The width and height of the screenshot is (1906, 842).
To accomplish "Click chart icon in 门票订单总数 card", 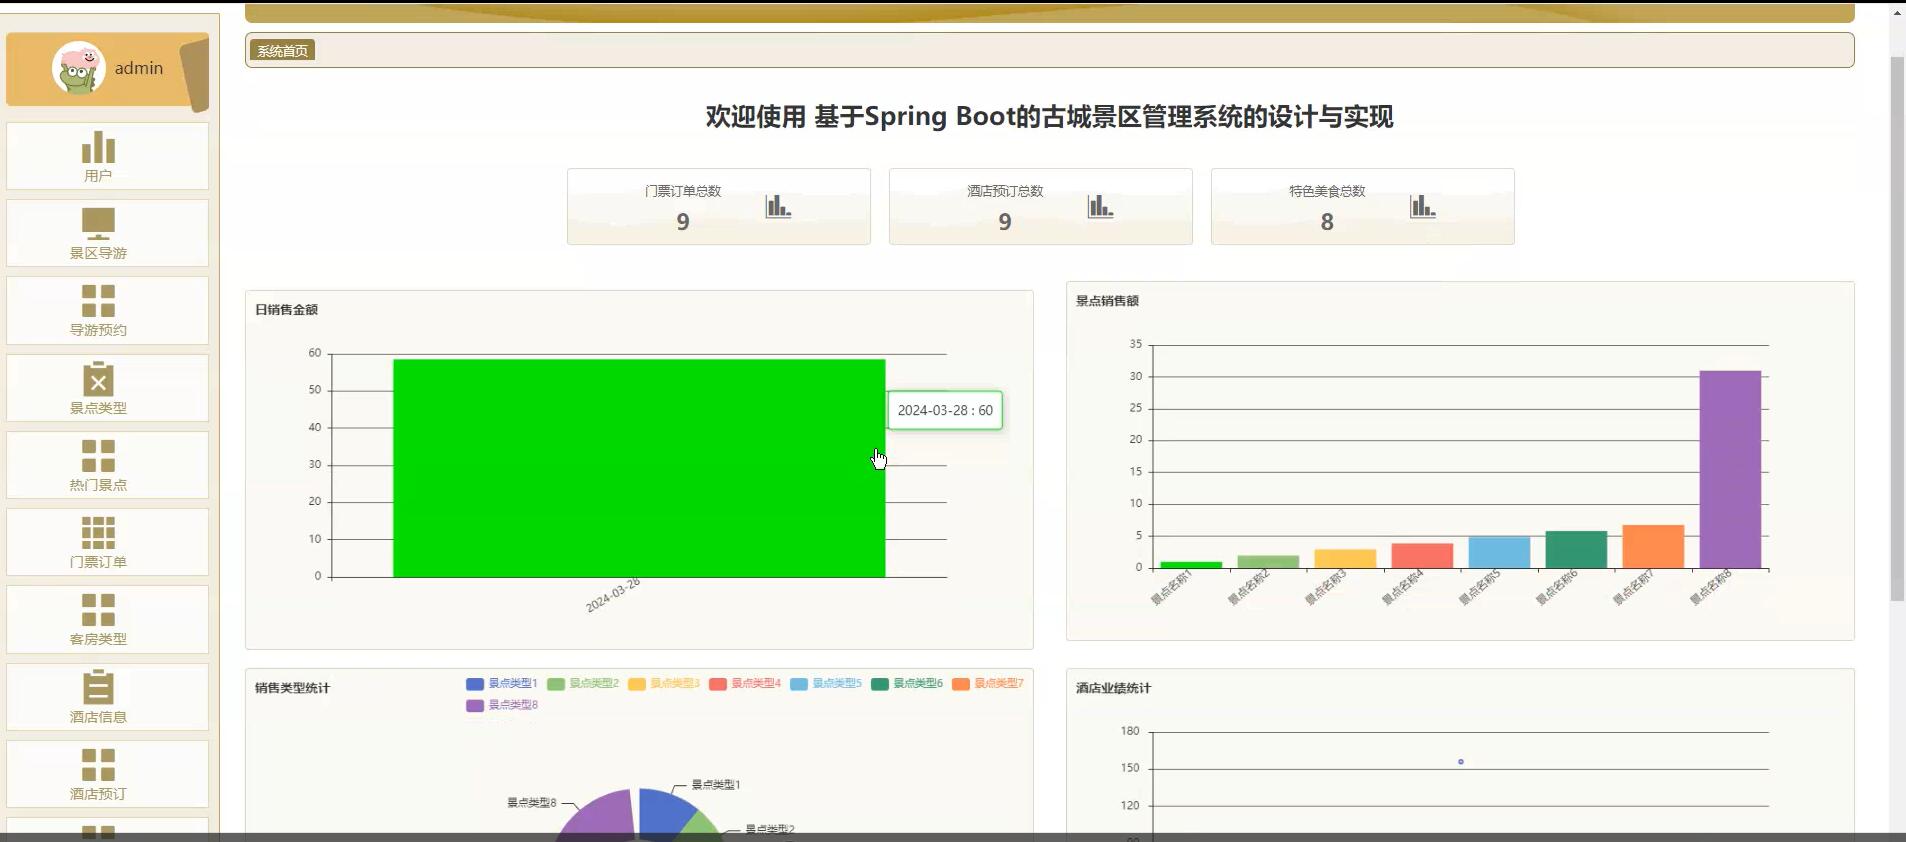I will (778, 206).
